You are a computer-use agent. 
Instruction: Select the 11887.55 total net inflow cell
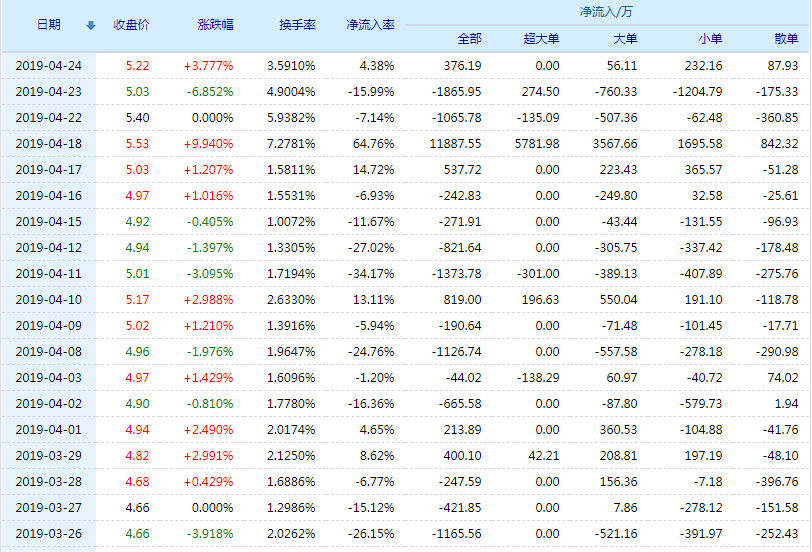point(455,144)
